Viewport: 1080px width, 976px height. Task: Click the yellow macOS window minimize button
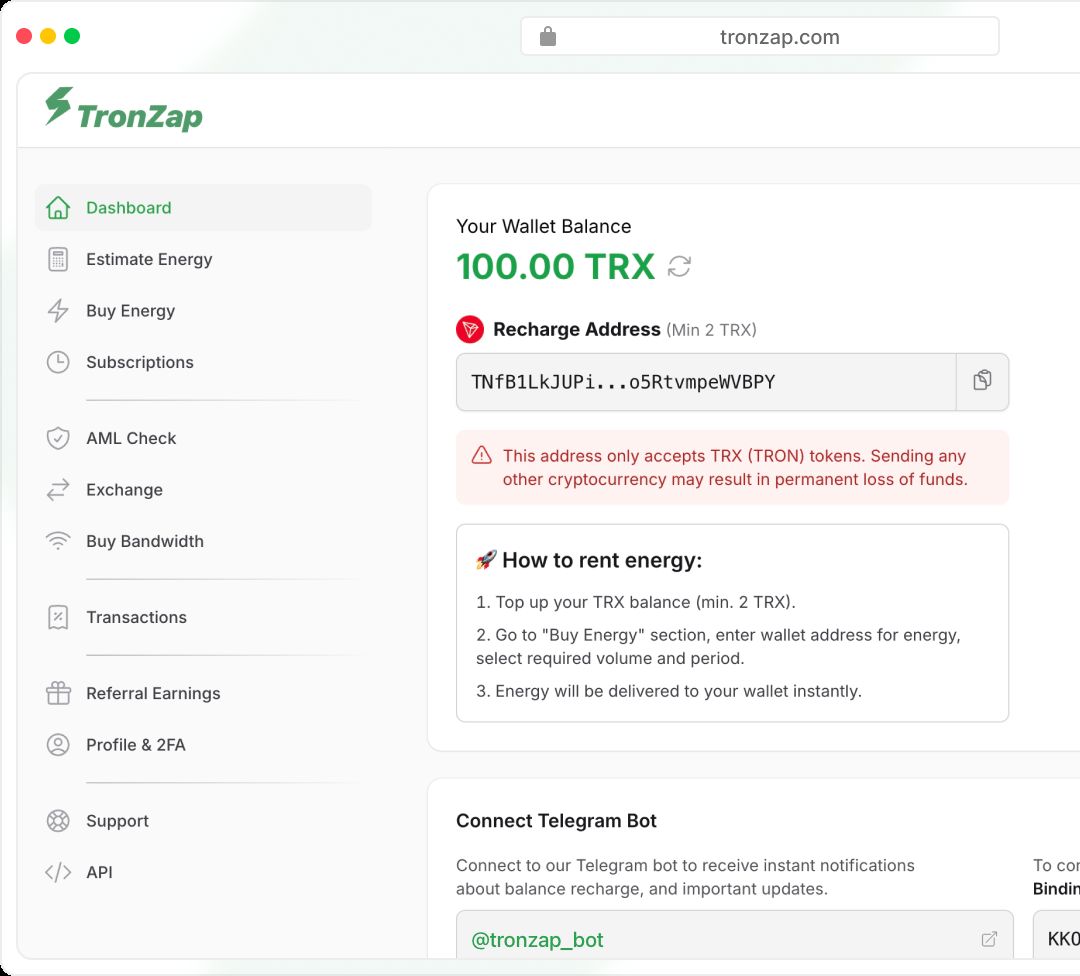click(48, 36)
